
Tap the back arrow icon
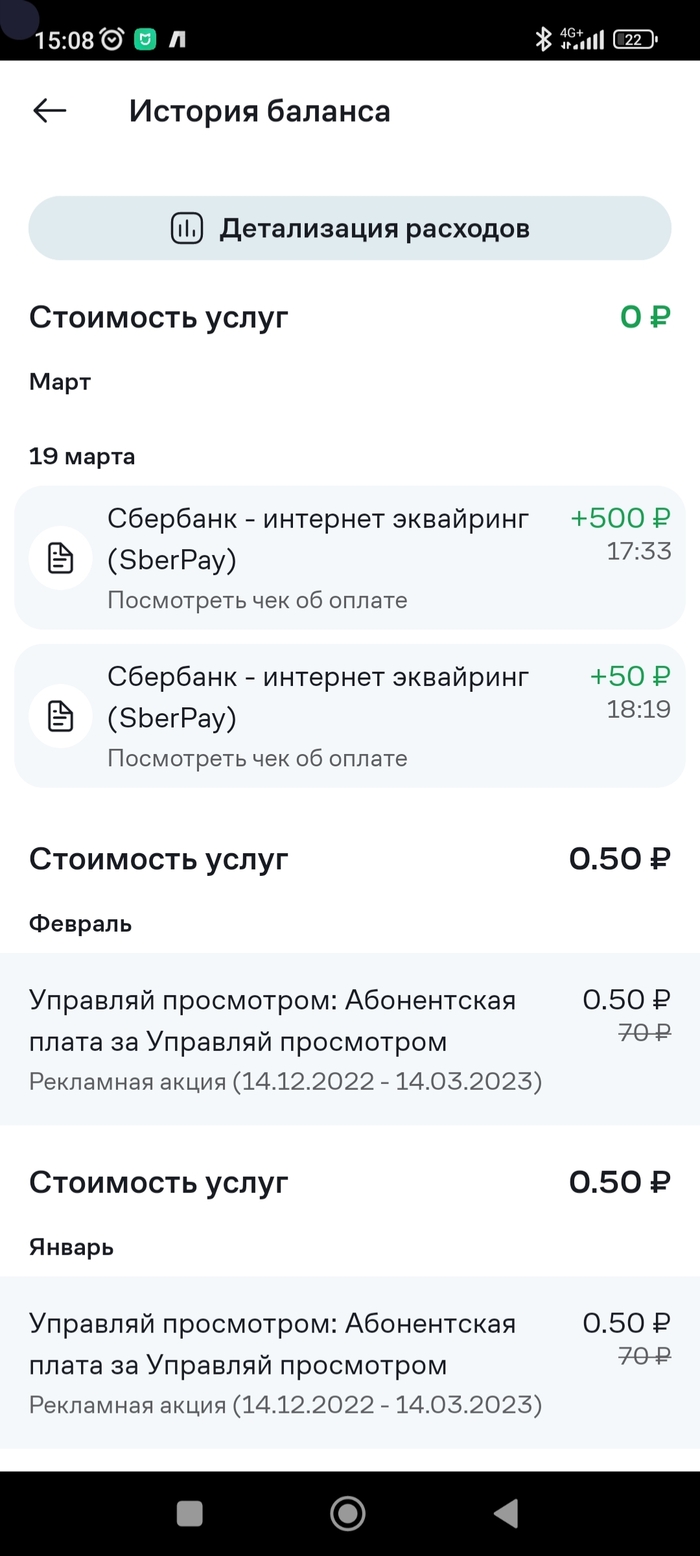(x=49, y=111)
